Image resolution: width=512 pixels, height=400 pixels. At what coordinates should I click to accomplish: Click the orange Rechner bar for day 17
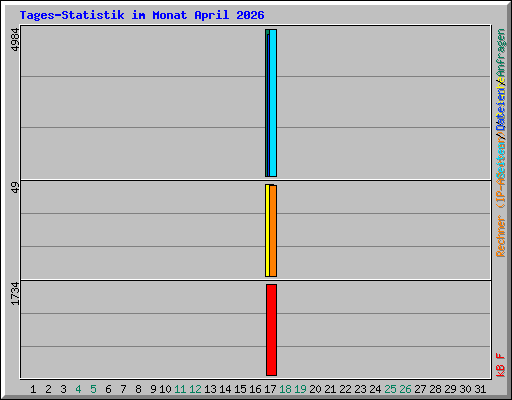pyautogui.click(x=273, y=231)
